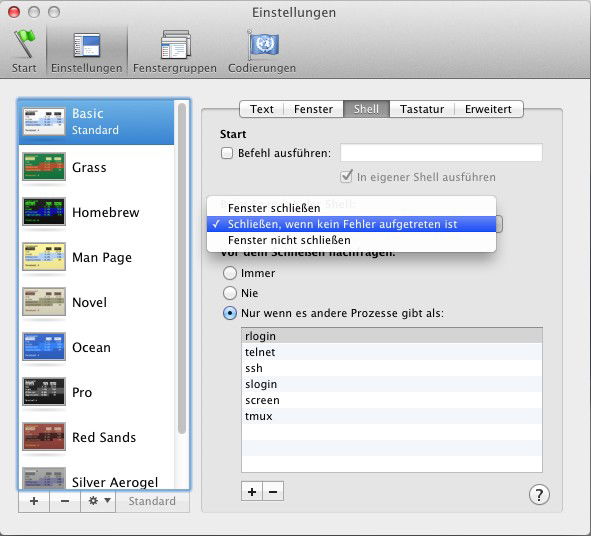Add a new profile with plus button
The image size is (591, 536).
[34, 501]
